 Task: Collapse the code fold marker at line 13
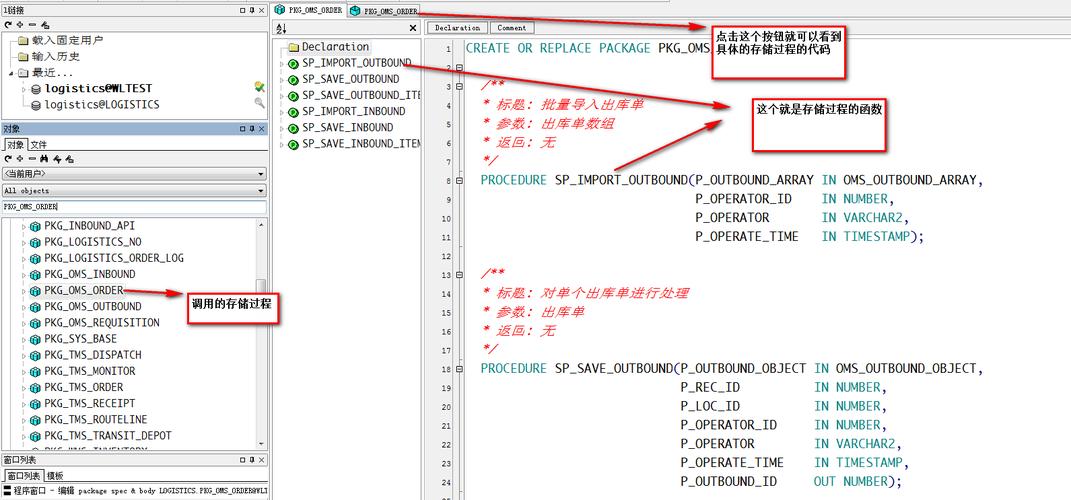459,274
